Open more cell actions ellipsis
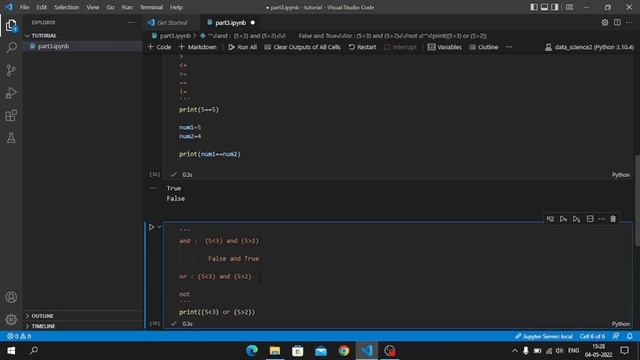Screen dimensions: 640x360 click(x=602, y=219)
